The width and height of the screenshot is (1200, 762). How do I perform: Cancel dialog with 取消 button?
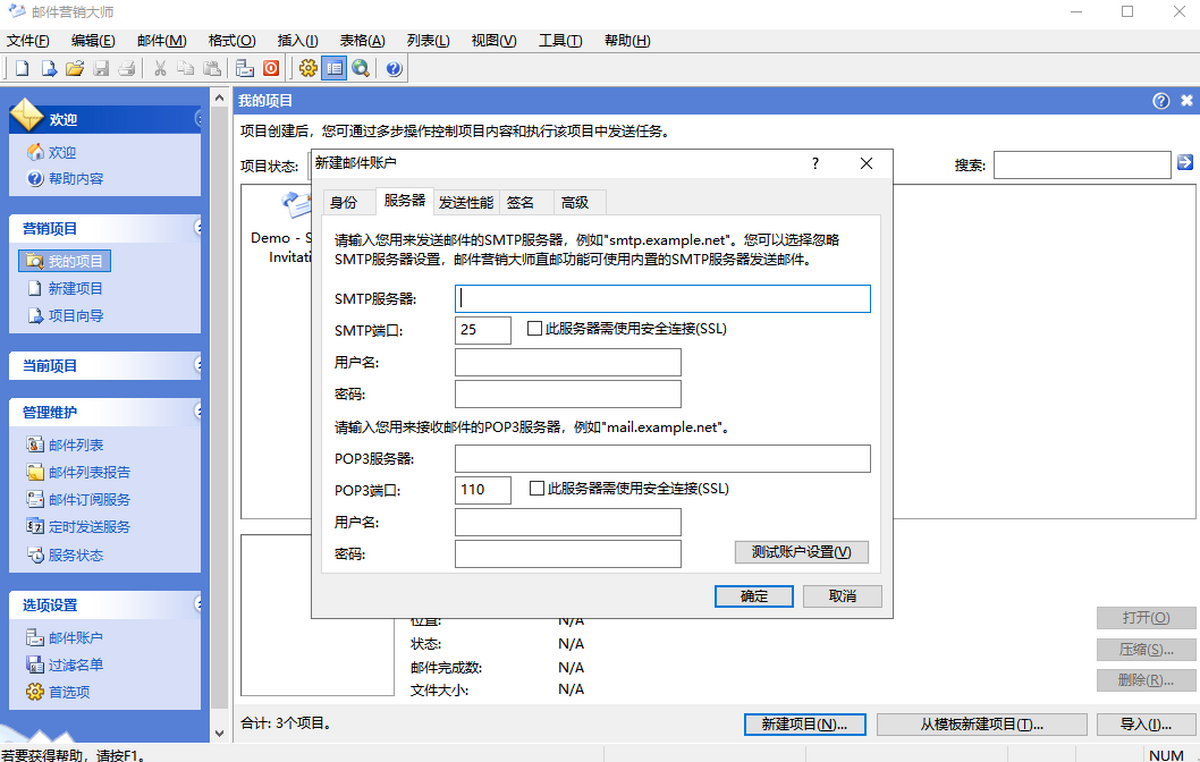coord(843,596)
